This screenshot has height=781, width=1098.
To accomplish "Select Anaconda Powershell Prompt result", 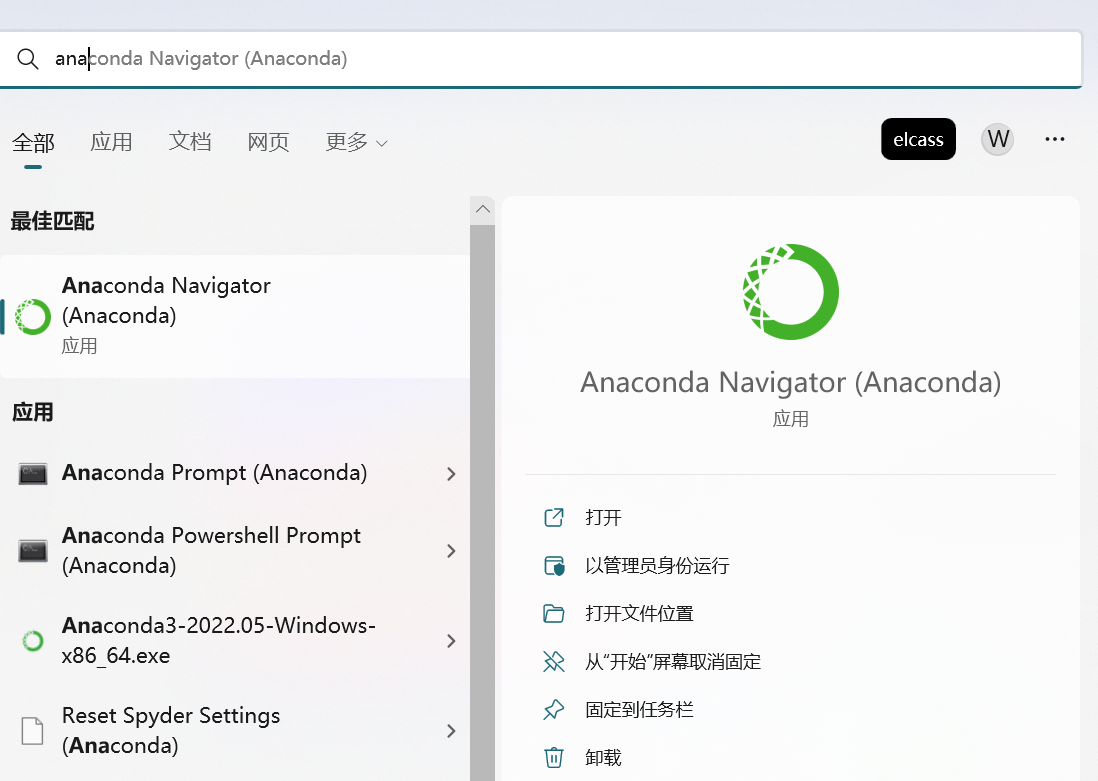I will click(235, 551).
